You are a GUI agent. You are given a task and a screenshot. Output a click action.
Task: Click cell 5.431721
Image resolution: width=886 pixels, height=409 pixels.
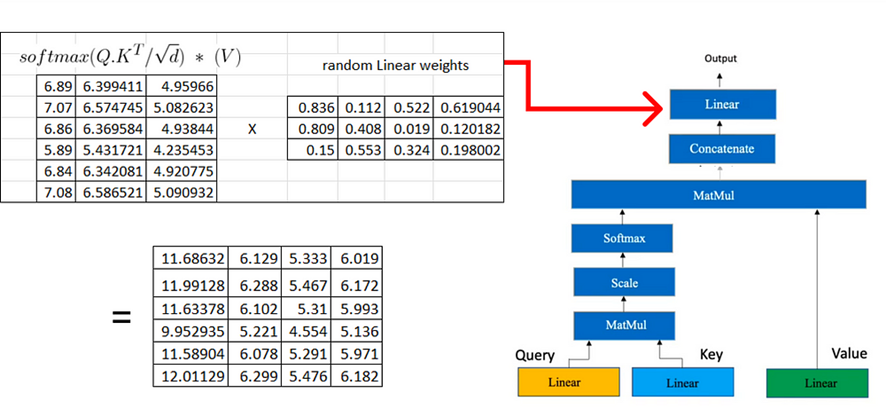pyautogui.click(x=110, y=150)
